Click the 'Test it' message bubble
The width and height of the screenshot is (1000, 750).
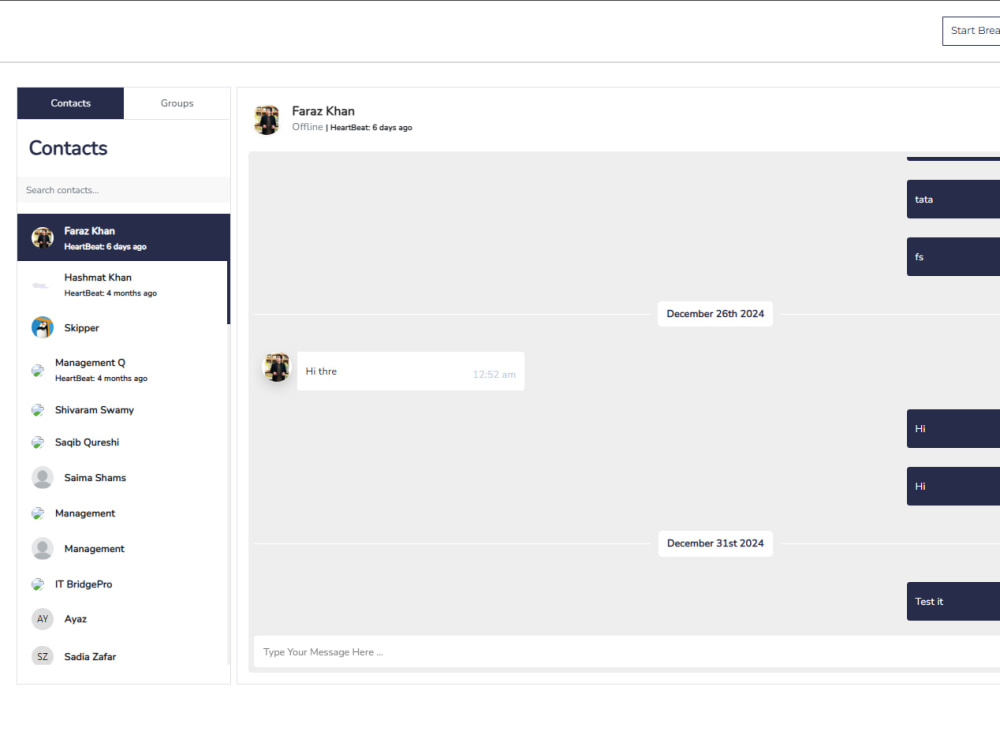click(953, 601)
